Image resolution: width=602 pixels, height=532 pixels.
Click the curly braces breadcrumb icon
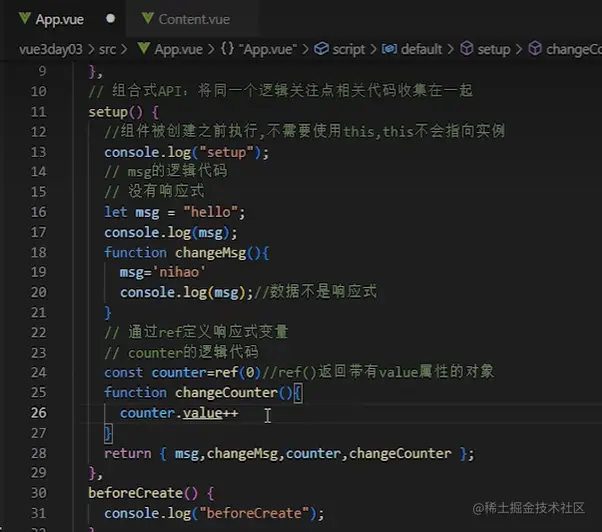tap(227, 49)
